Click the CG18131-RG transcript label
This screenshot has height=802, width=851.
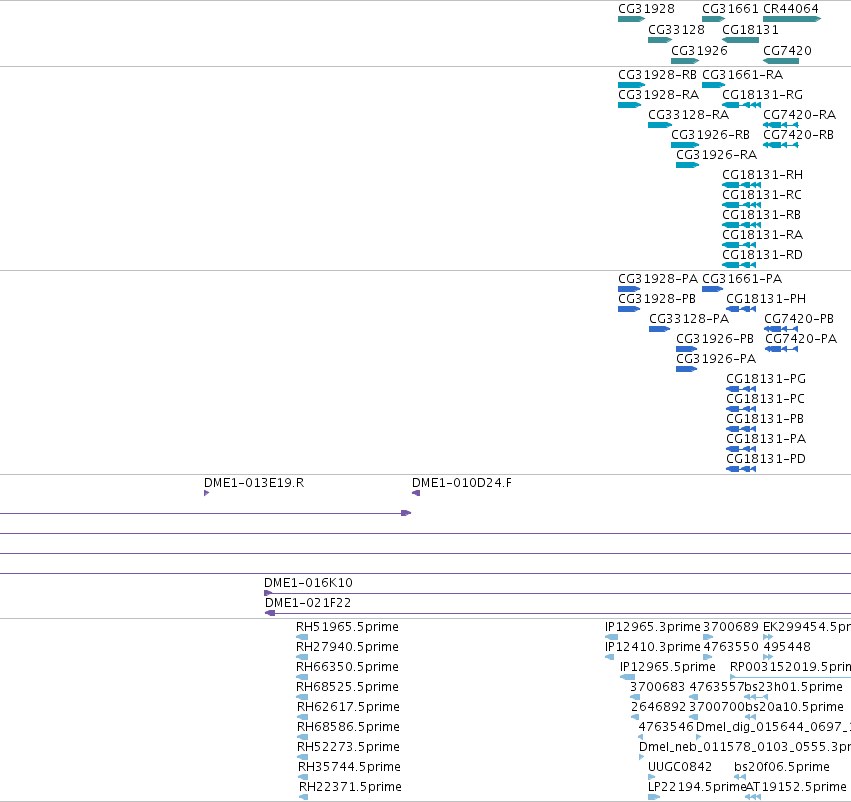click(x=763, y=94)
